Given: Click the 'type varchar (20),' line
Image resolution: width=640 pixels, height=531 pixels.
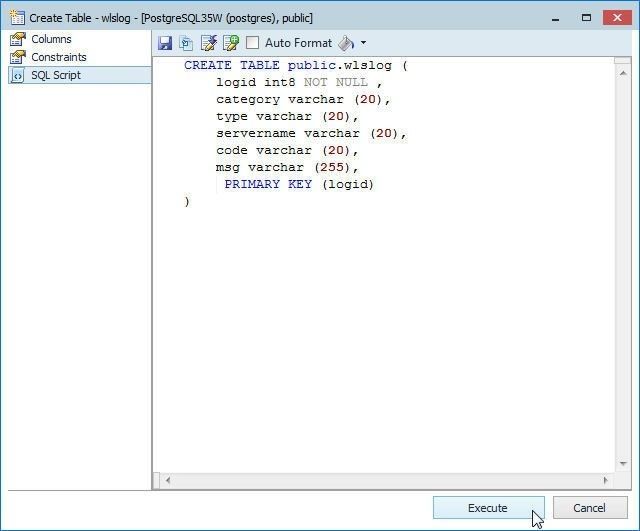Looking at the screenshot, I should pyautogui.click(x=287, y=117).
